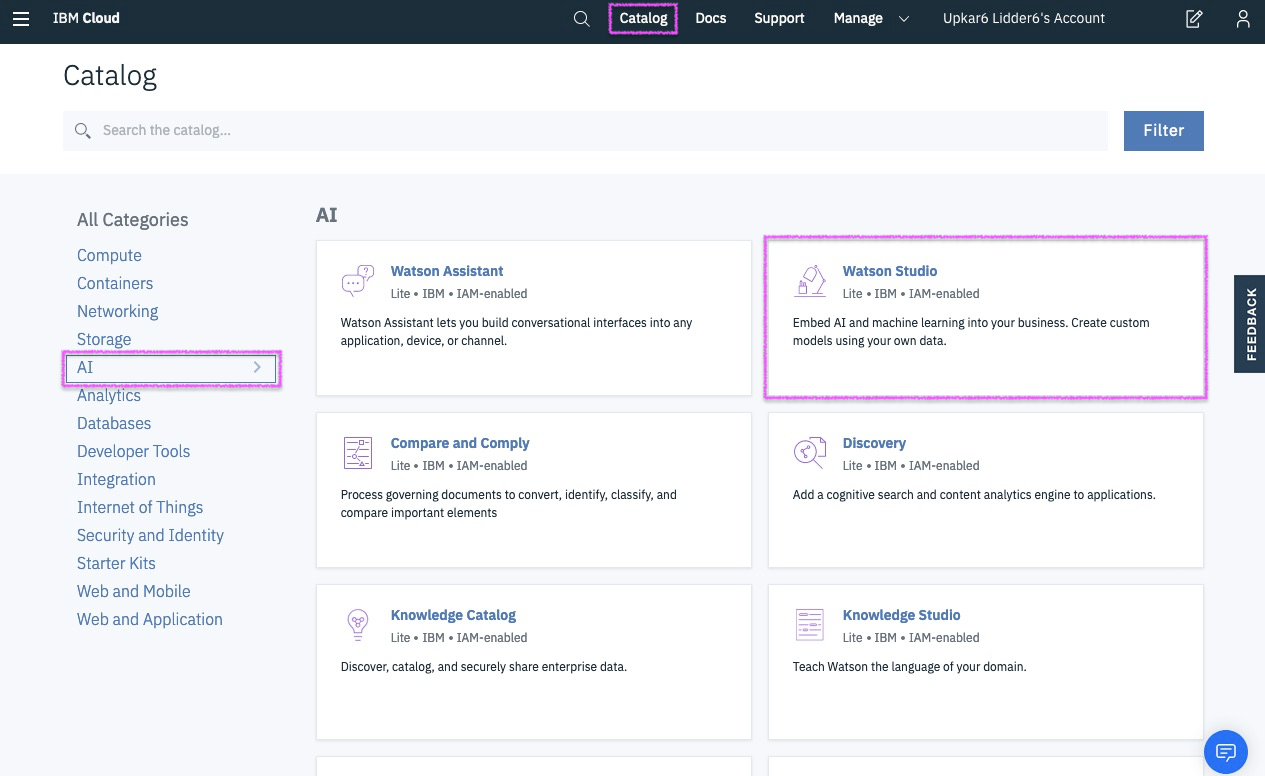Click 'Process governing documents' description text
This screenshot has width=1265, height=776.
[508, 504]
